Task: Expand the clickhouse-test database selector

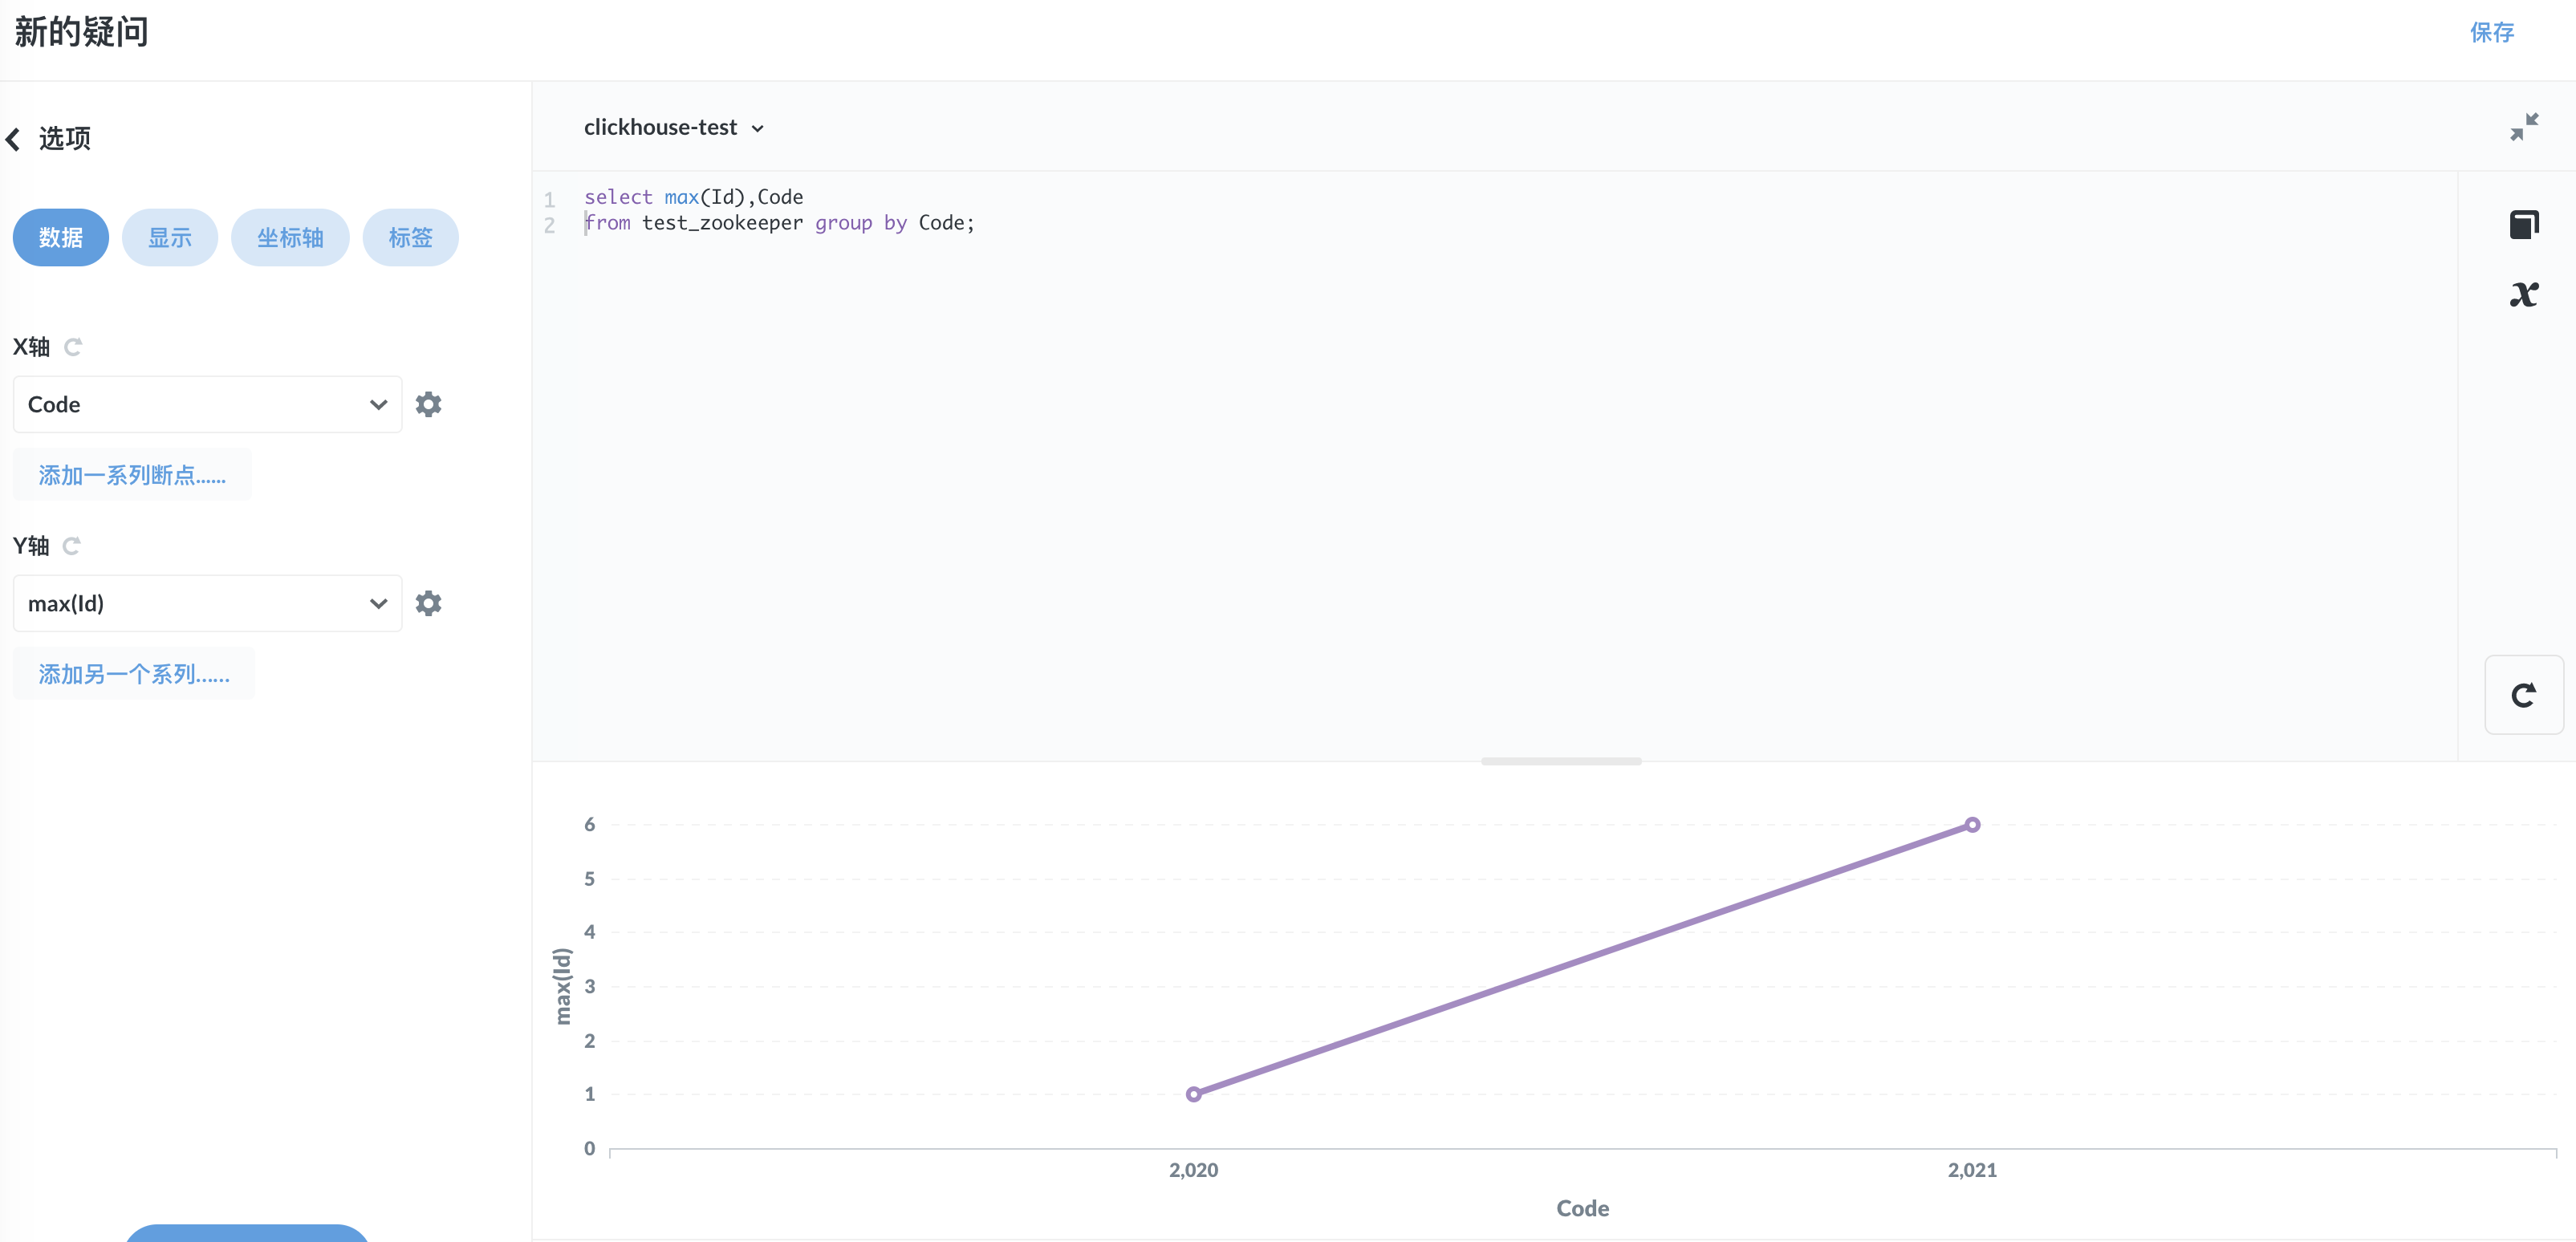Action: (x=673, y=127)
